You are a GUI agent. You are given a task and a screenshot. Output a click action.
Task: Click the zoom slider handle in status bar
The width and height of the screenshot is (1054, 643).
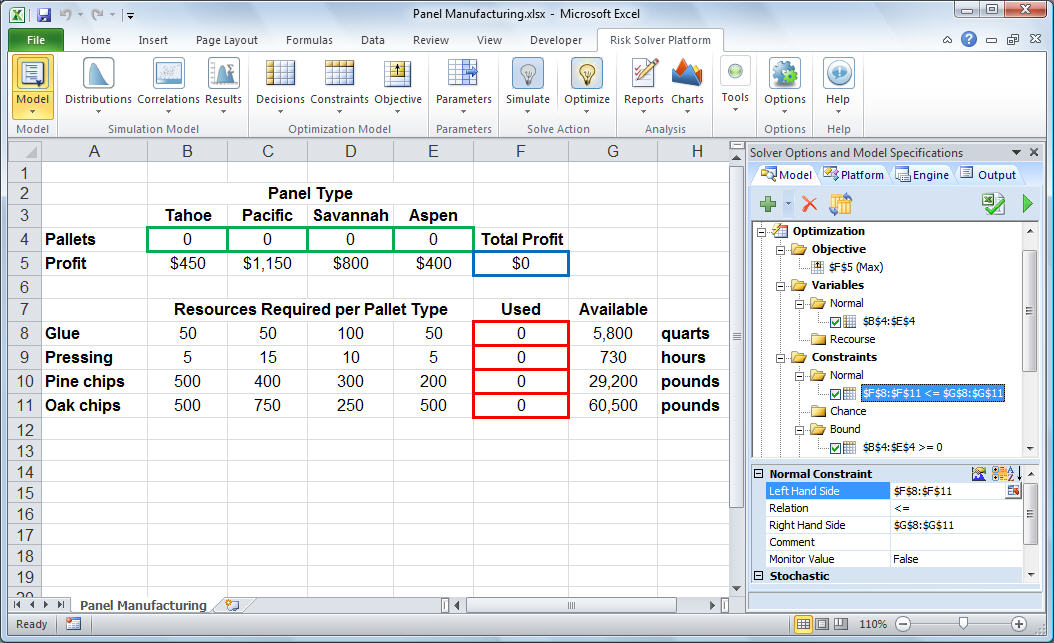click(963, 624)
